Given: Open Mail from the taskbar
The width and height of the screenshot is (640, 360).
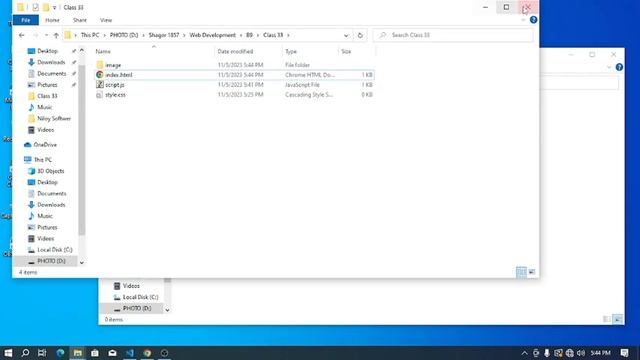Looking at the screenshot, I should point(112,353).
